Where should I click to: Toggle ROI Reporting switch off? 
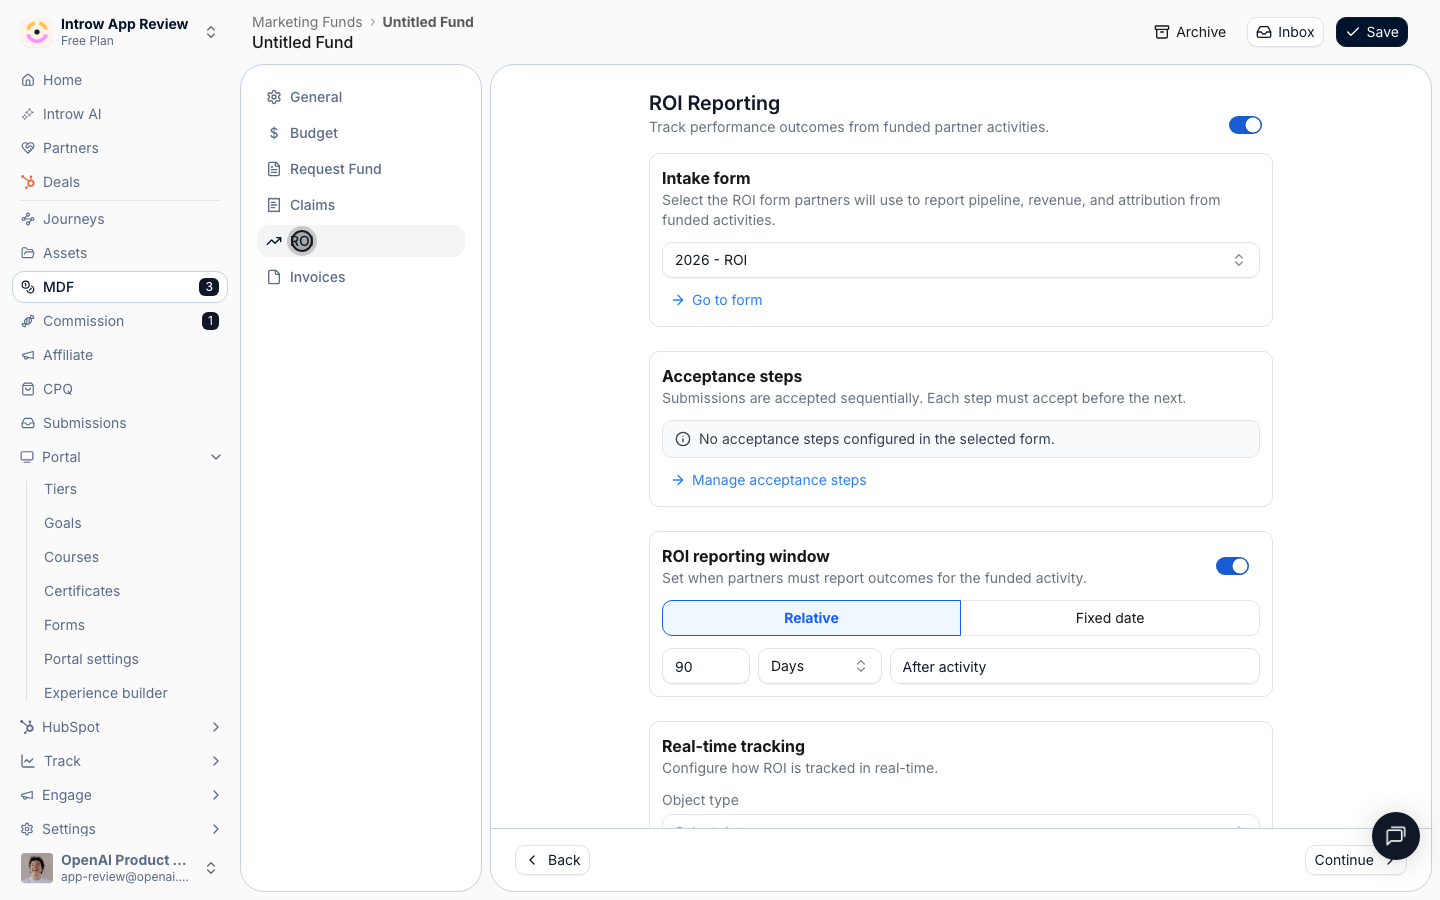pyautogui.click(x=1245, y=125)
